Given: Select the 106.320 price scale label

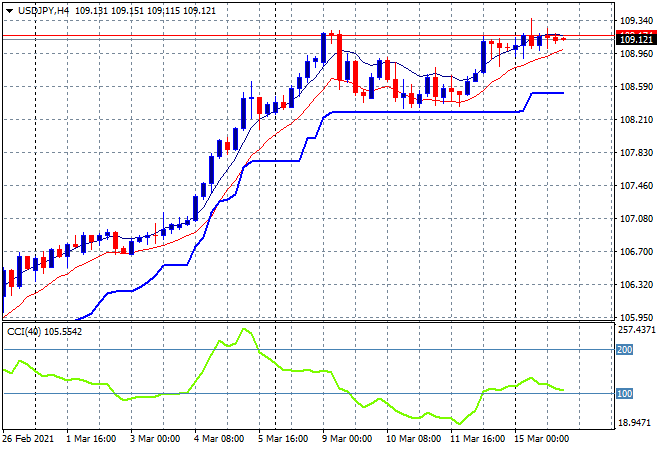Looking at the screenshot, I should coord(637,285).
